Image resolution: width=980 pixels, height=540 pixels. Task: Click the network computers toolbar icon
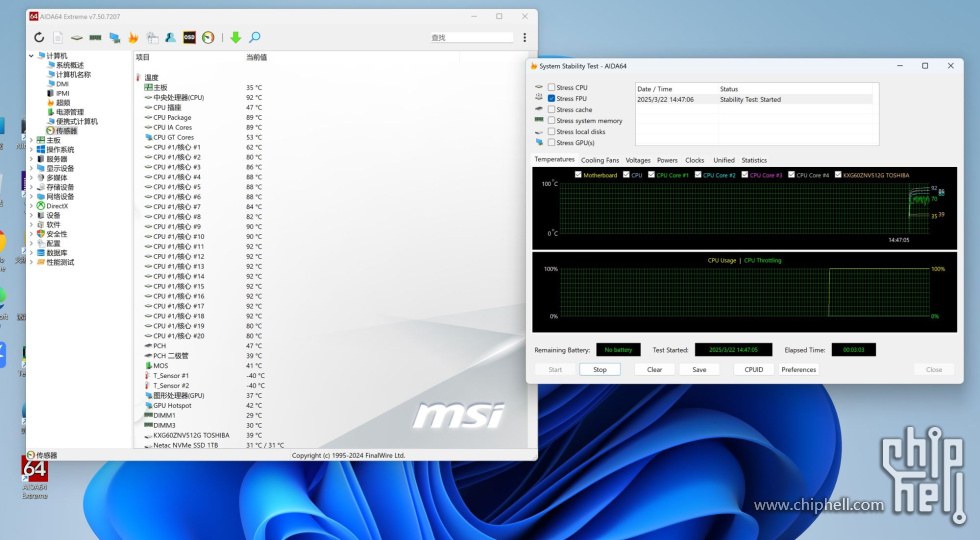[x=114, y=38]
